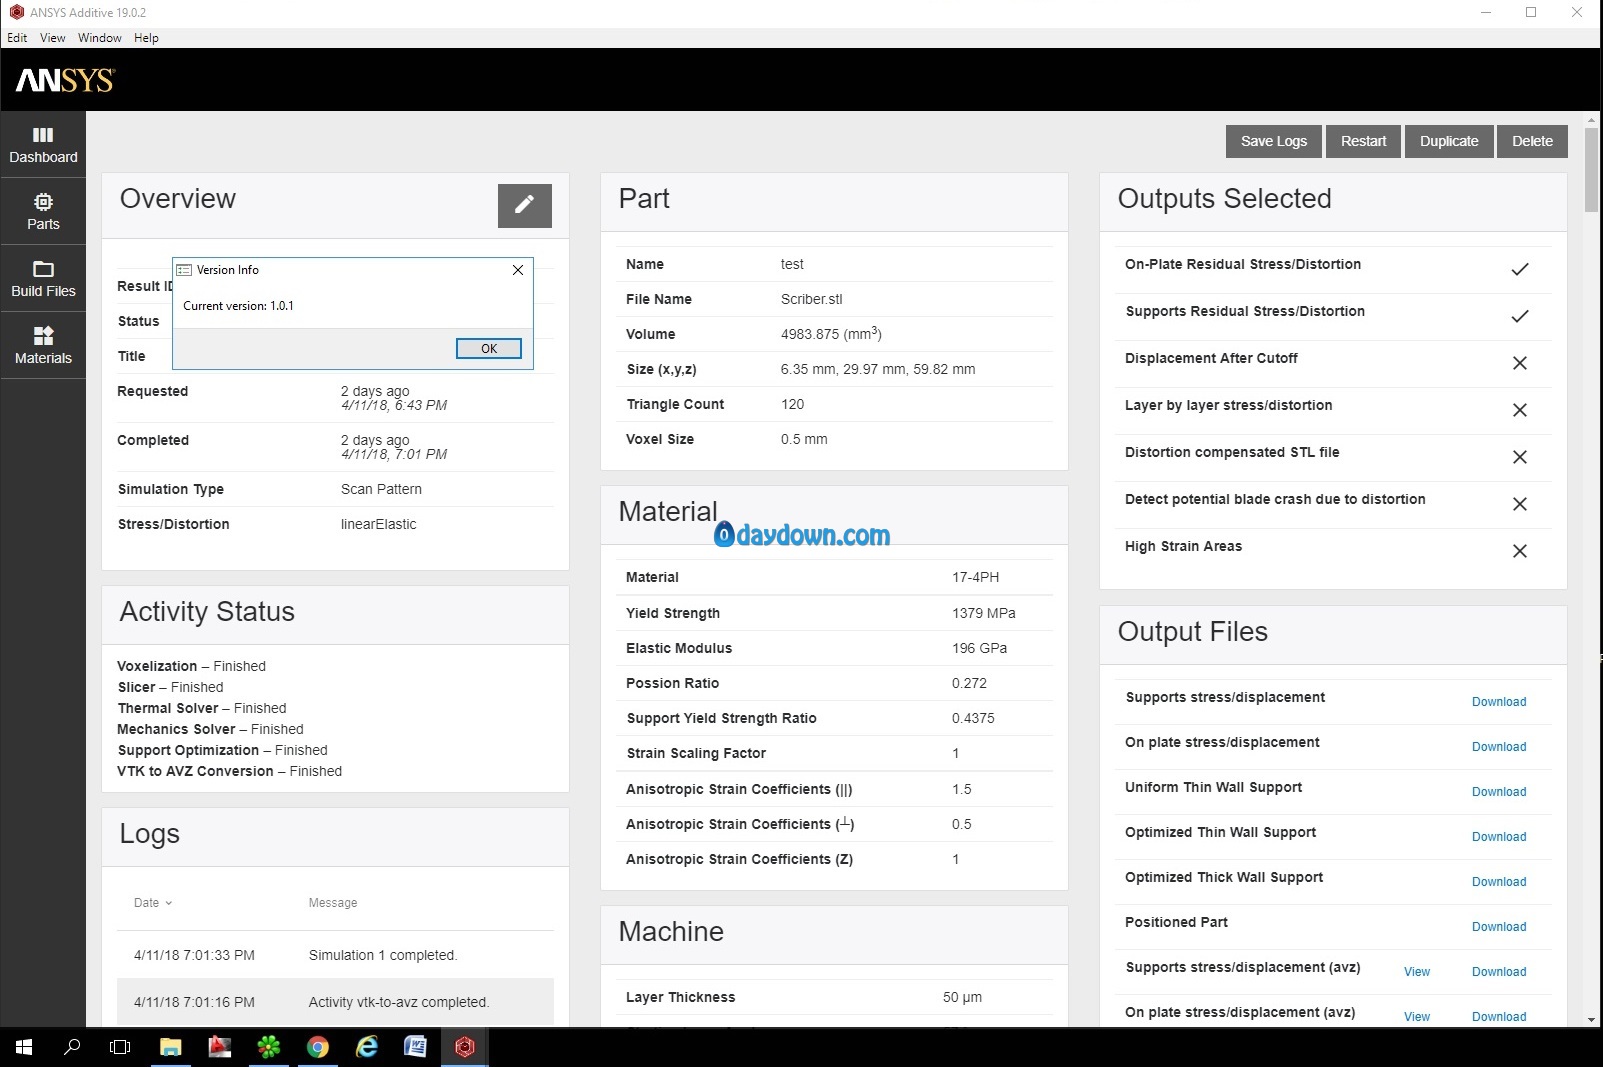Open Google Chrome from the taskbar

318,1047
